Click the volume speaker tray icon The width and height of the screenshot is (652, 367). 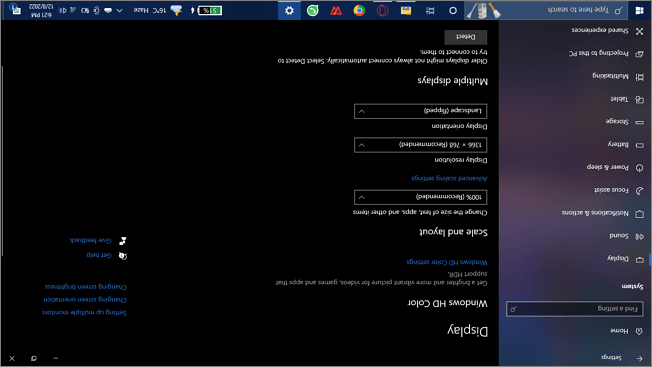click(63, 10)
